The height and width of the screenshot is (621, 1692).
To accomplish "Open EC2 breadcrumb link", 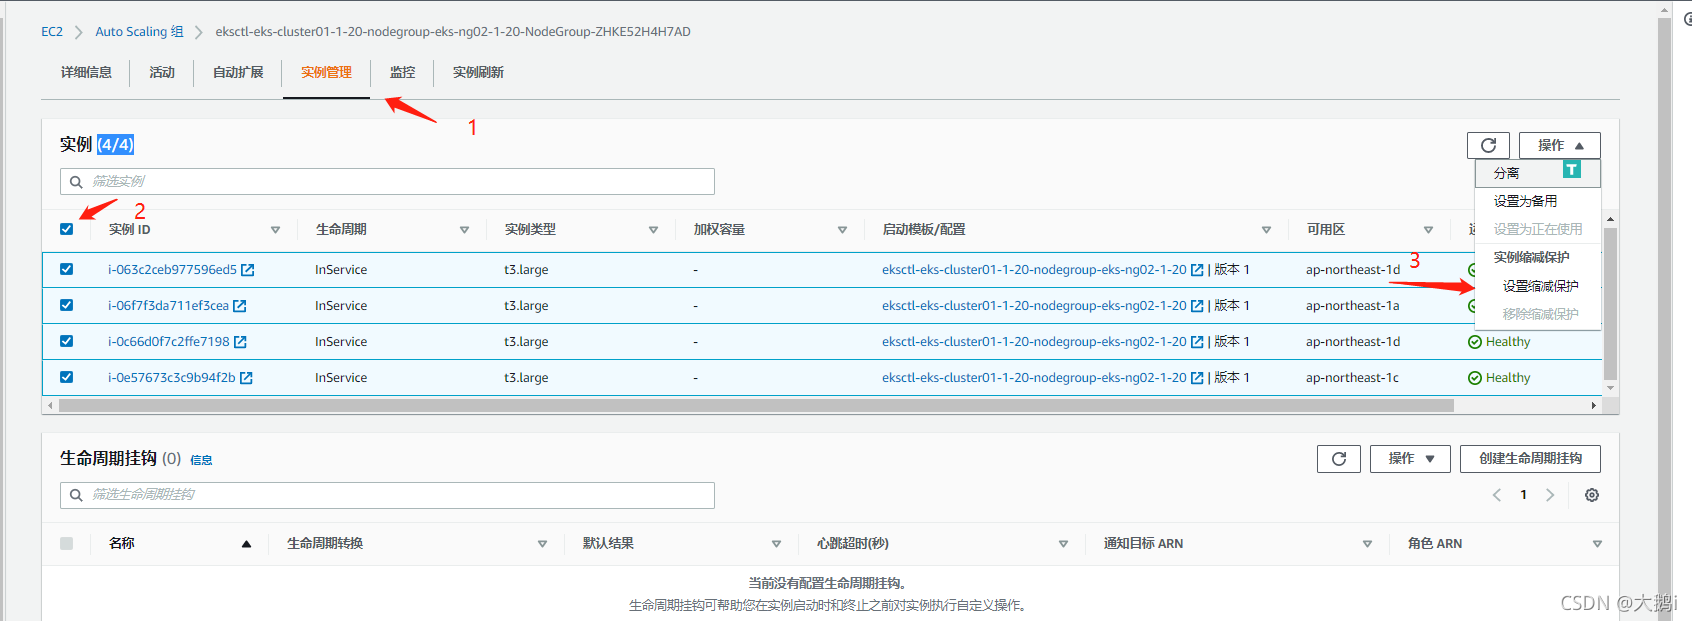I will [x=52, y=32].
